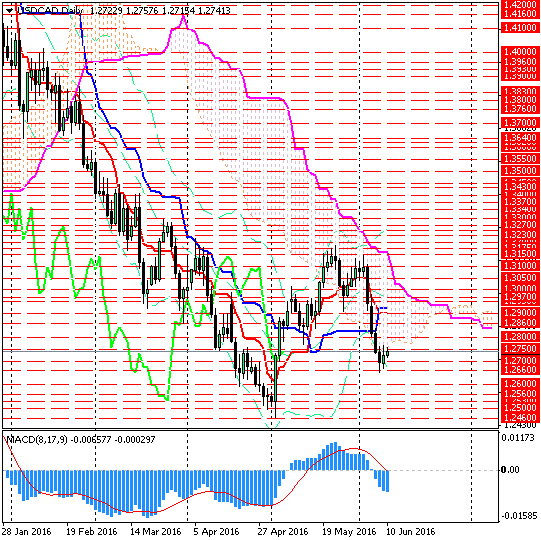The image size is (541, 540).
Task: Click the 1.24600 price level label
Action: (520, 417)
